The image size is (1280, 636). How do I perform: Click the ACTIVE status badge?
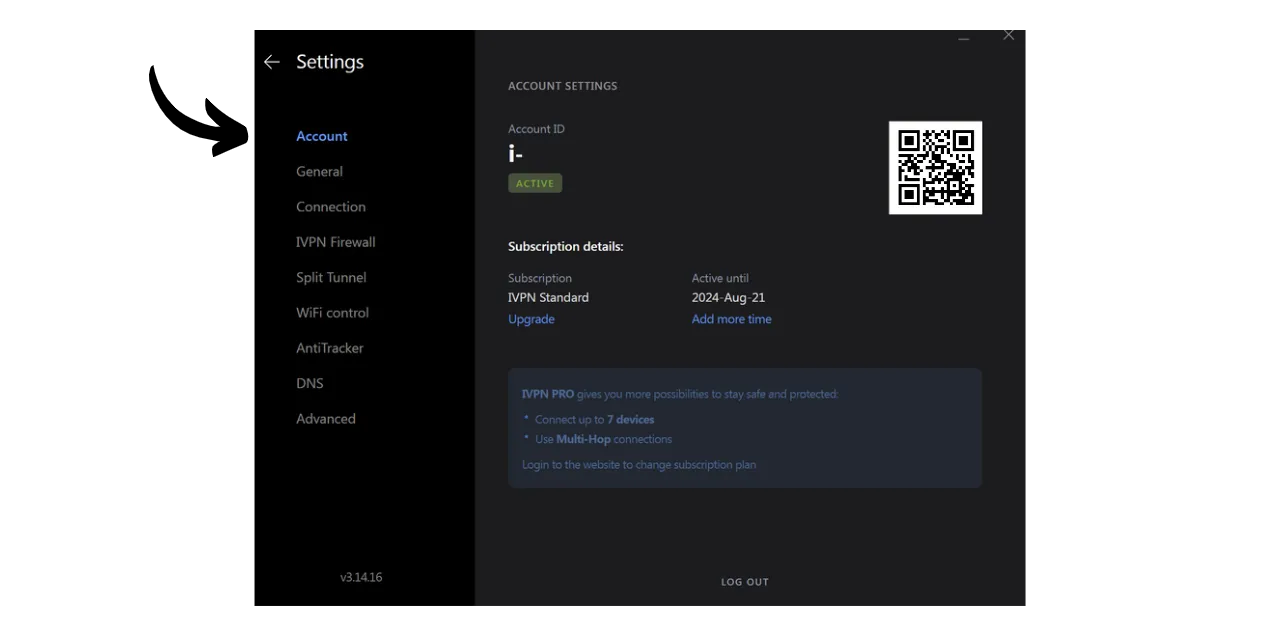click(x=535, y=184)
